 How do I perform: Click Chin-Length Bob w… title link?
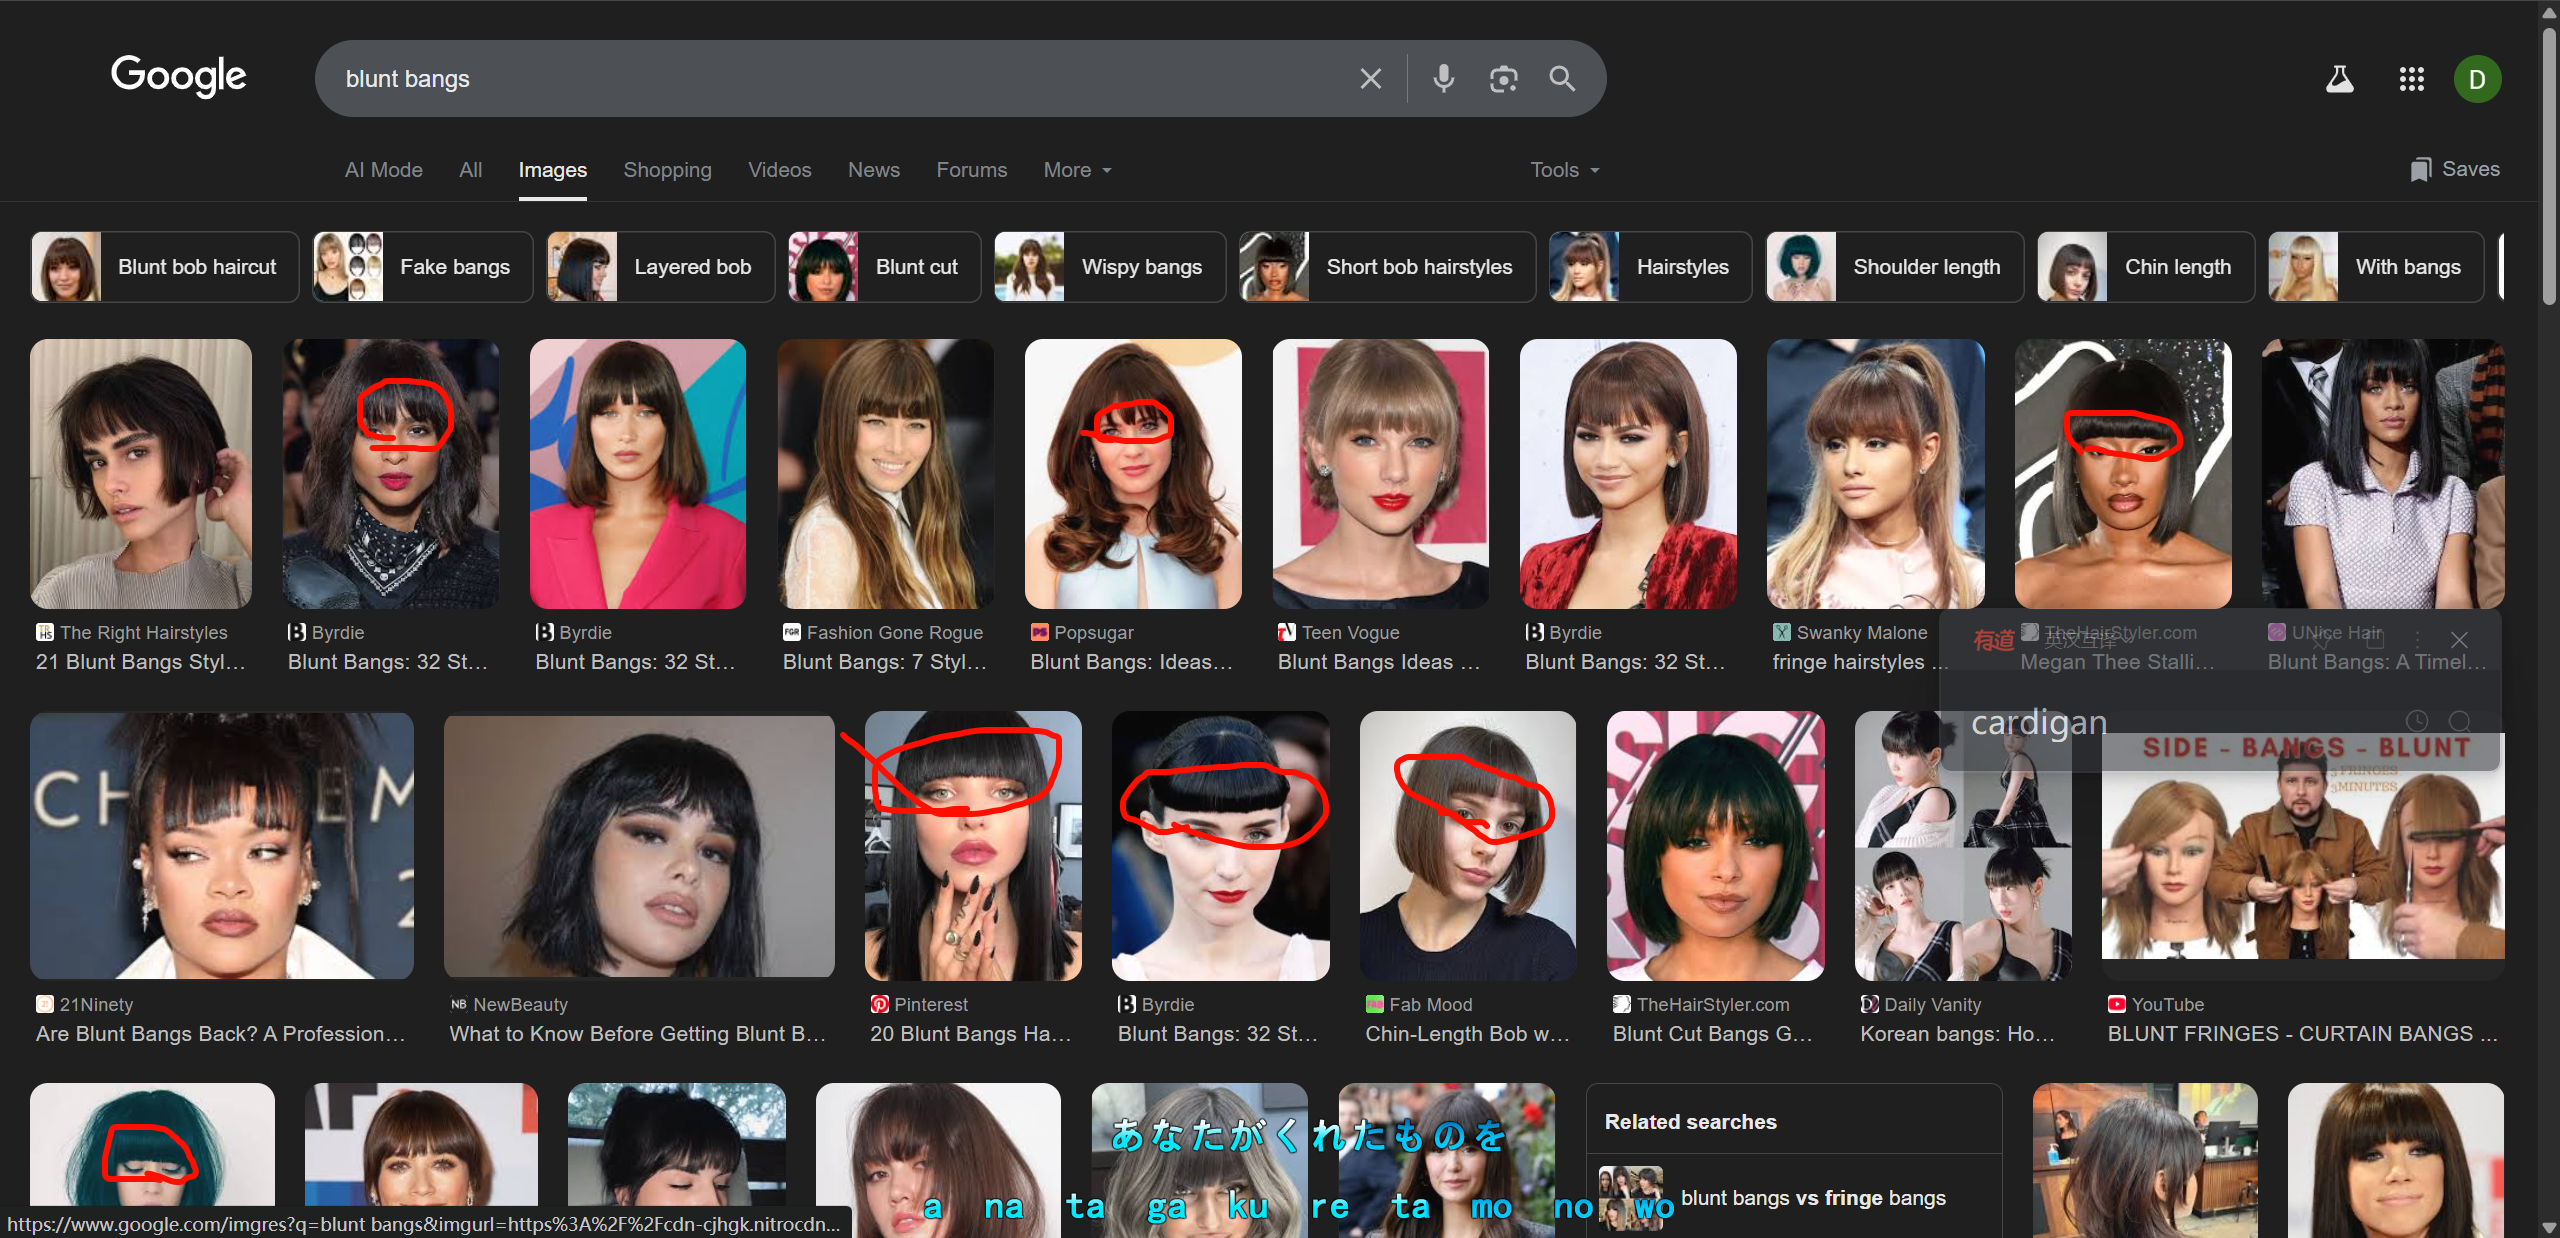tap(1467, 1034)
